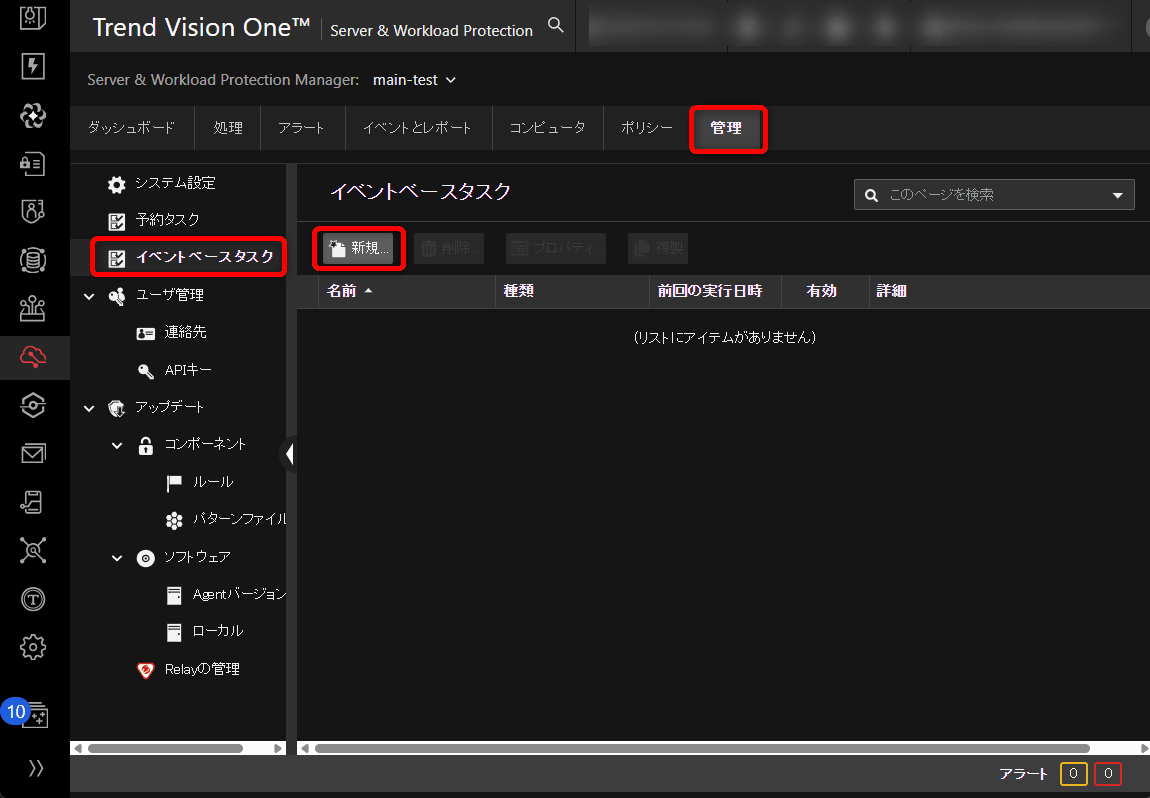Click the lightning bolt icon in sidebar
1150x798 pixels.
pyautogui.click(x=33, y=66)
